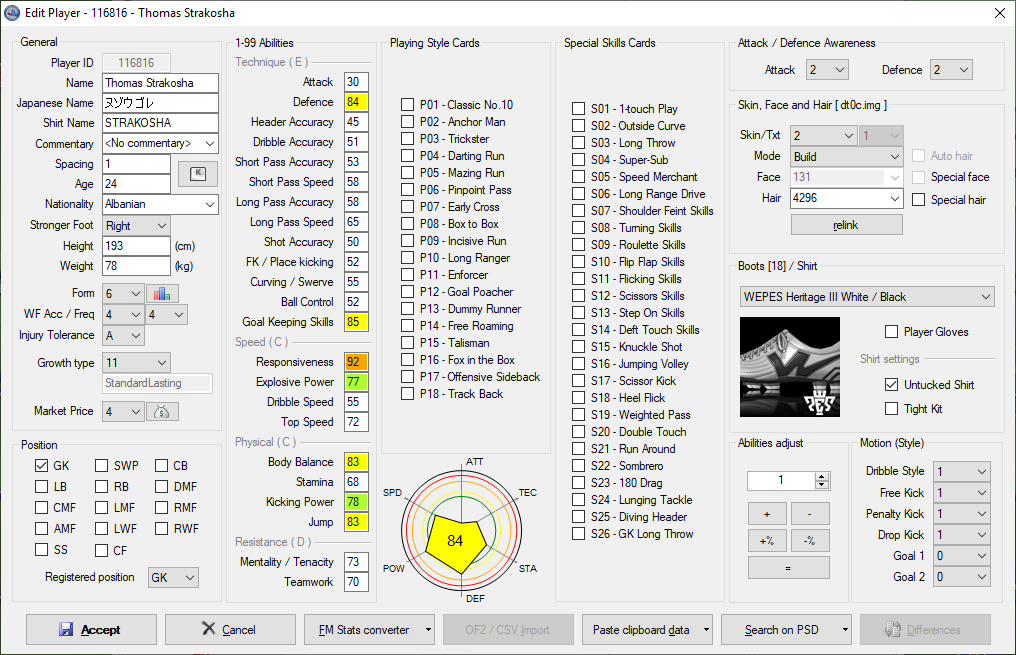Click the yellow Defence value 84
This screenshot has width=1016, height=655.
click(x=356, y=102)
